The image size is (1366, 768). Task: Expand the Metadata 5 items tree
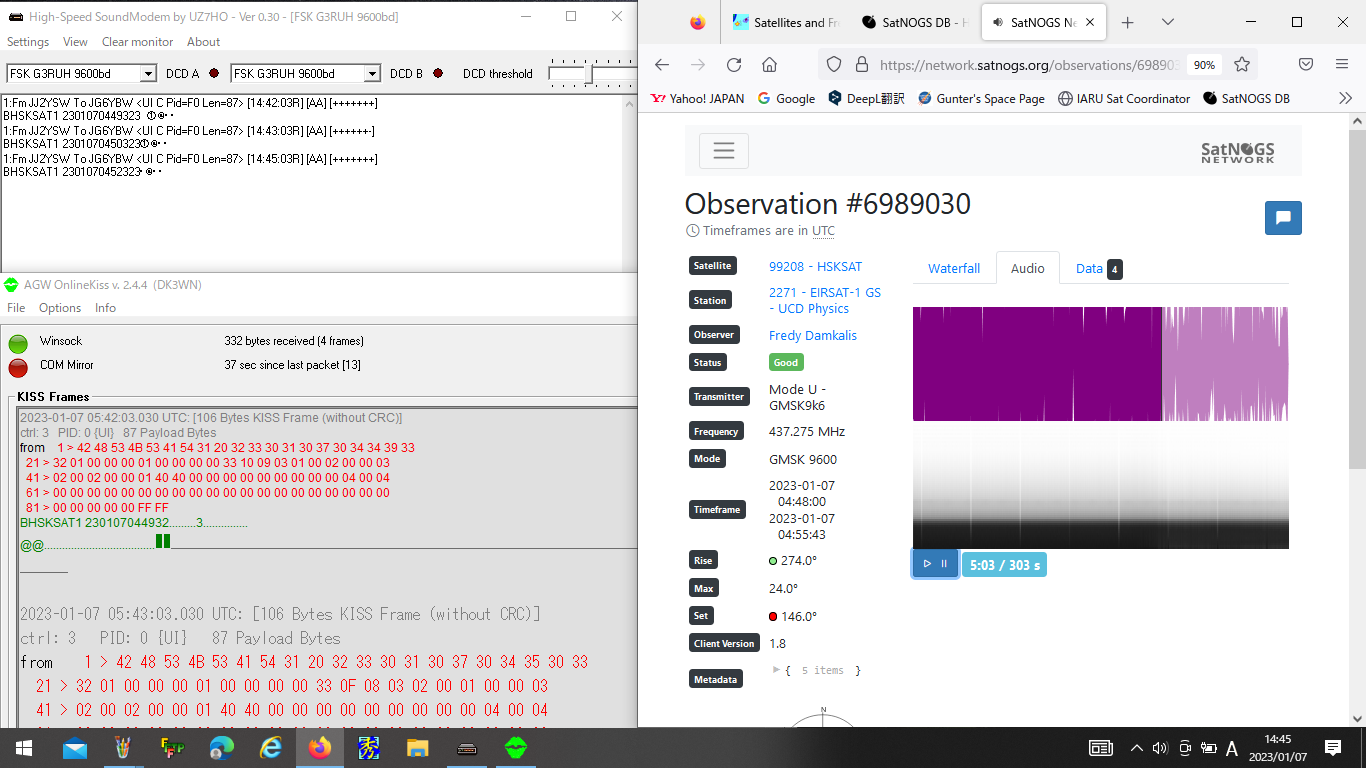tap(777, 670)
